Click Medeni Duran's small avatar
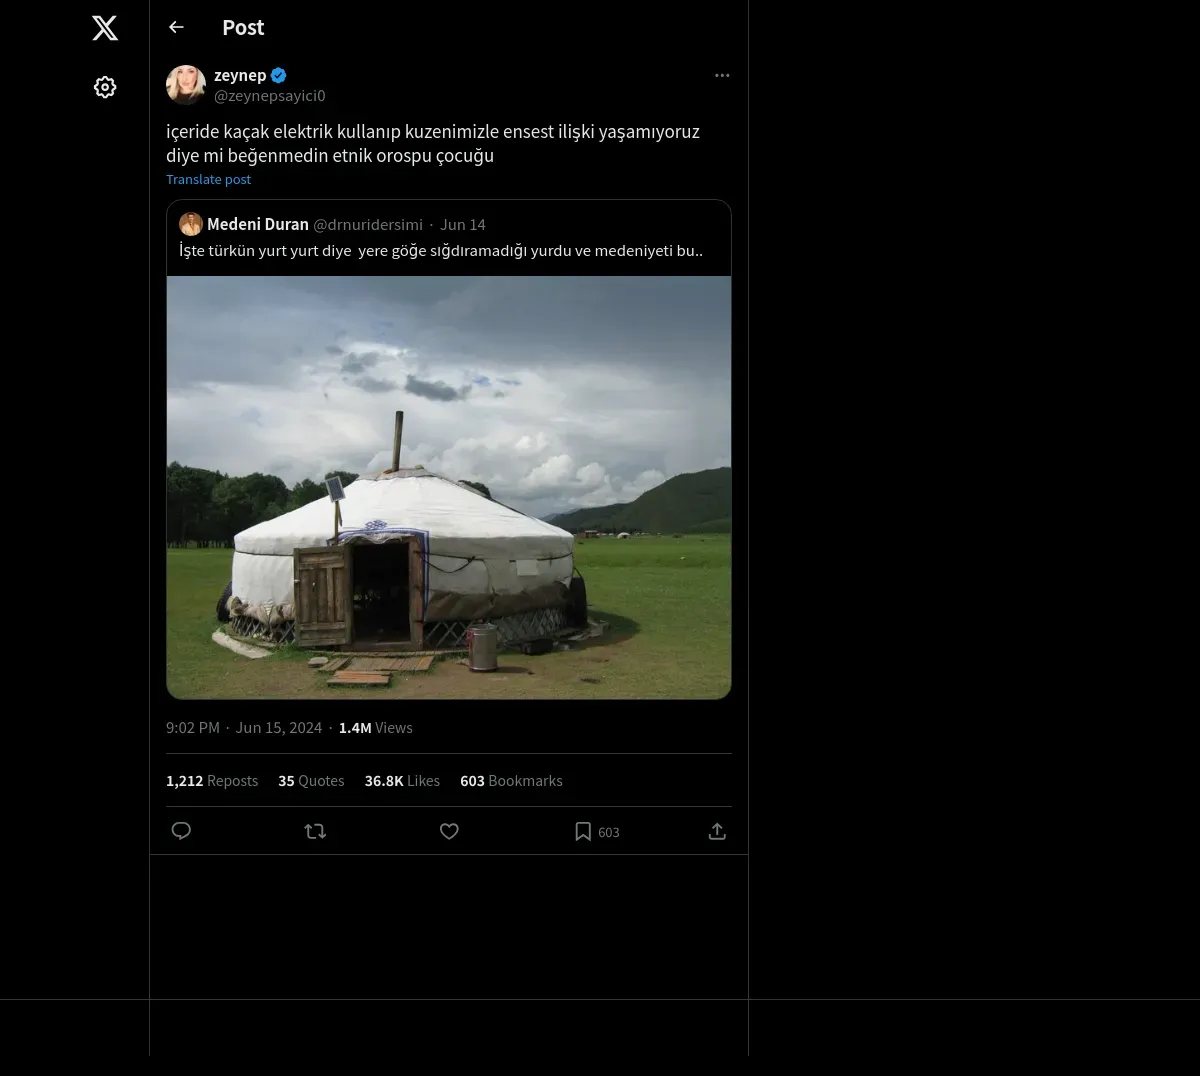 [x=191, y=224]
